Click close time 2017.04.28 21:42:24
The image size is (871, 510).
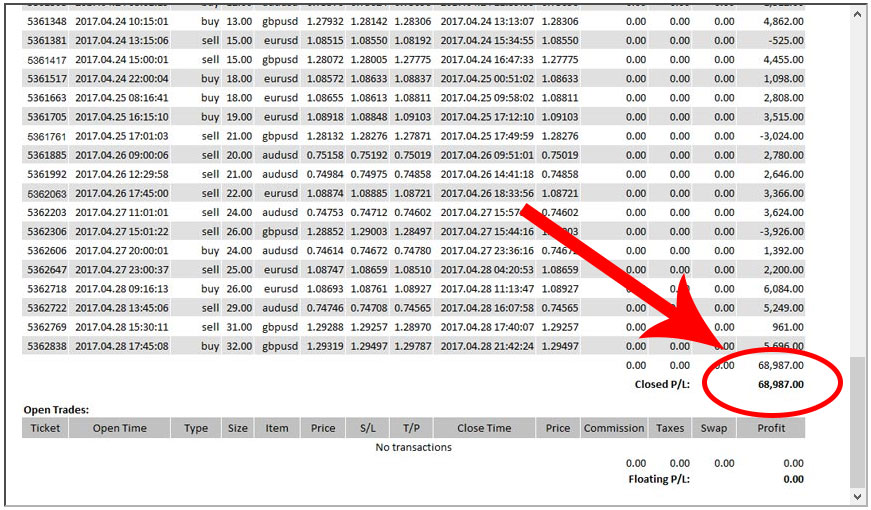pyautogui.click(x=487, y=346)
